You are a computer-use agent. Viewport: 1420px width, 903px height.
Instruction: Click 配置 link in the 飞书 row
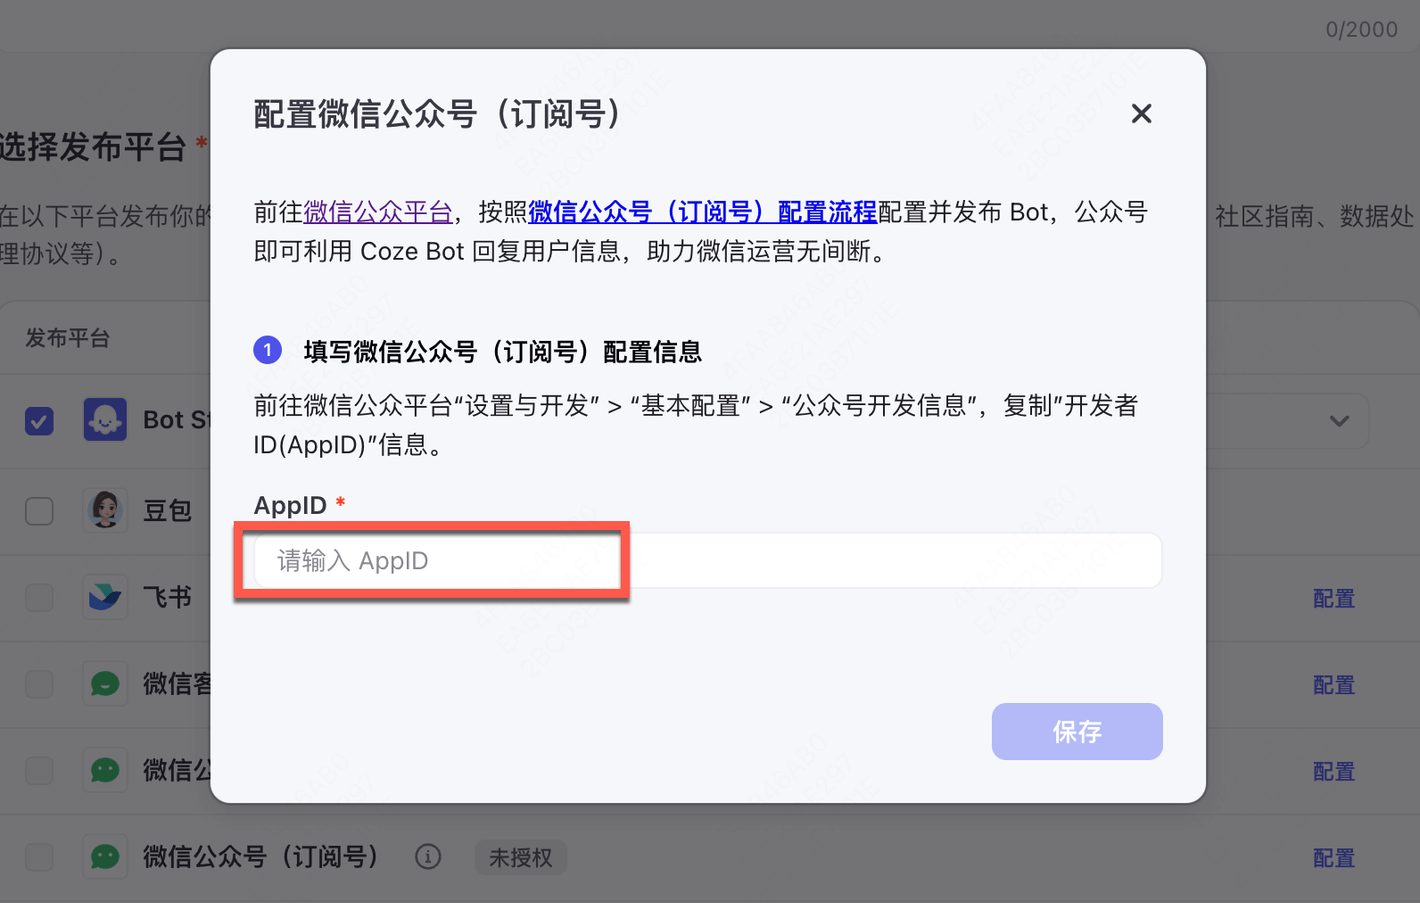(1333, 598)
